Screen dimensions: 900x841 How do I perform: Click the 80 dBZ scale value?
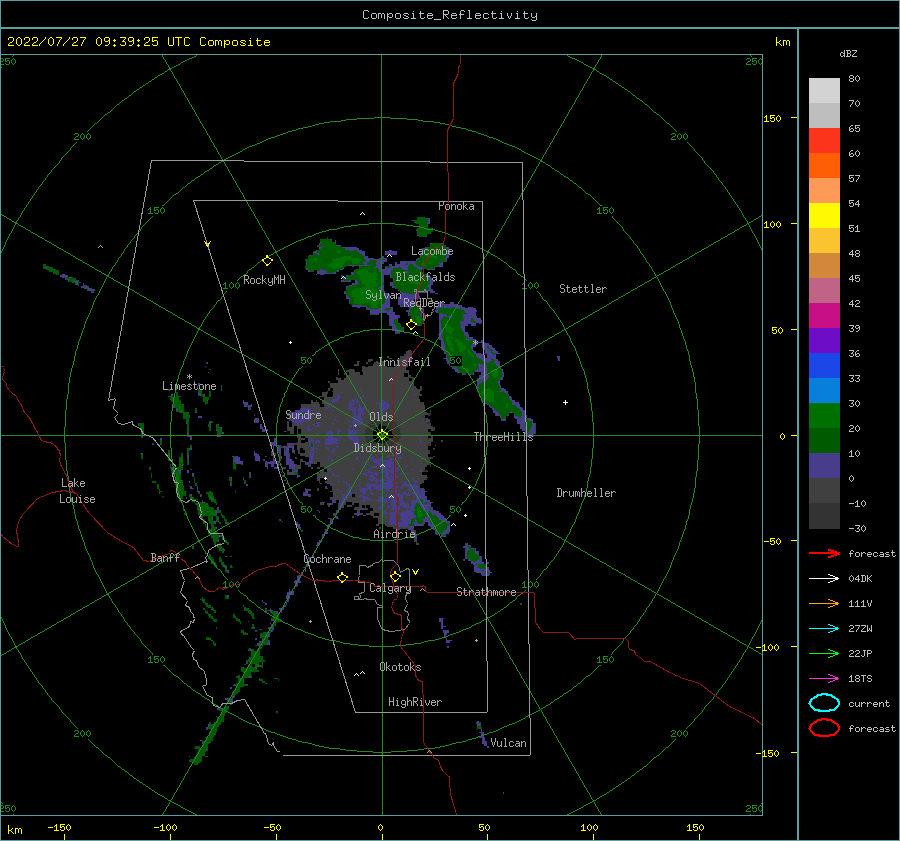pyautogui.click(x=854, y=79)
